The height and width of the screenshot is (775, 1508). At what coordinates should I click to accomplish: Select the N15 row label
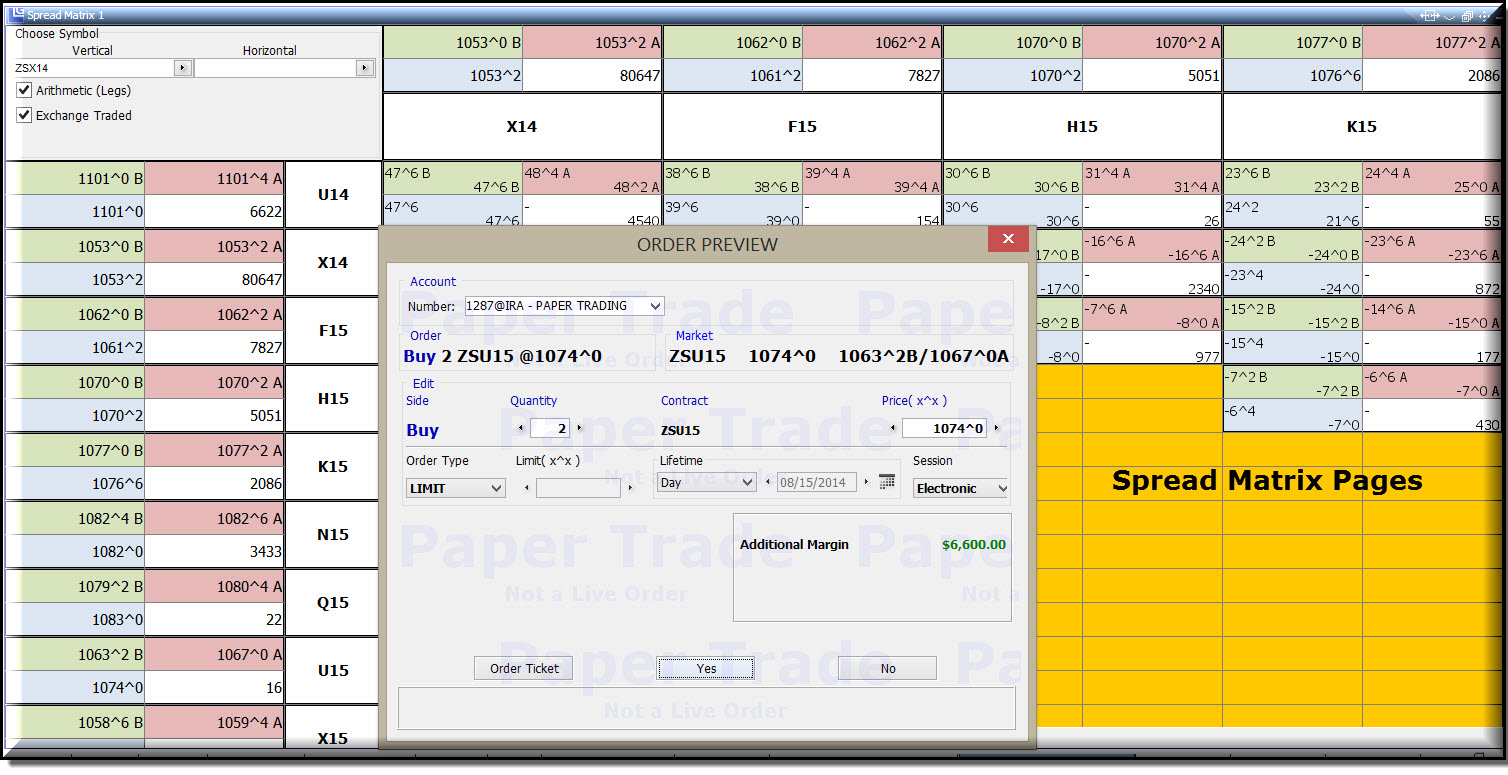click(333, 535)
